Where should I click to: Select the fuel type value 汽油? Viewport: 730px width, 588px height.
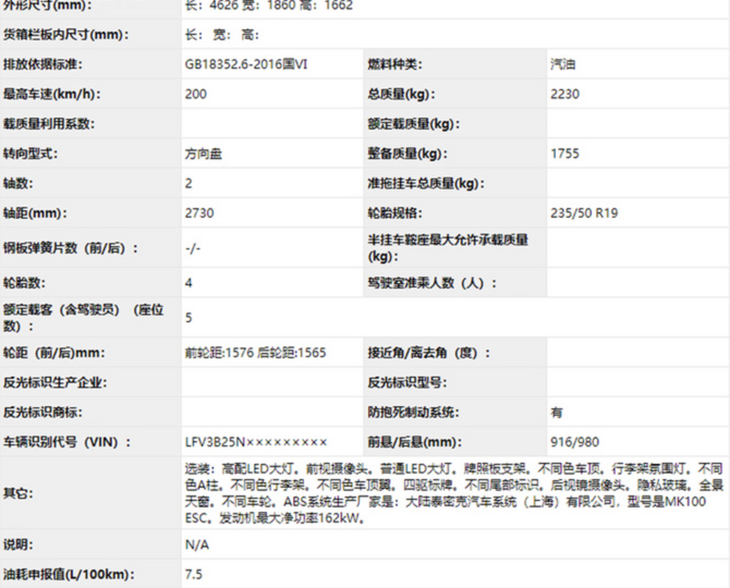point(563,64)
